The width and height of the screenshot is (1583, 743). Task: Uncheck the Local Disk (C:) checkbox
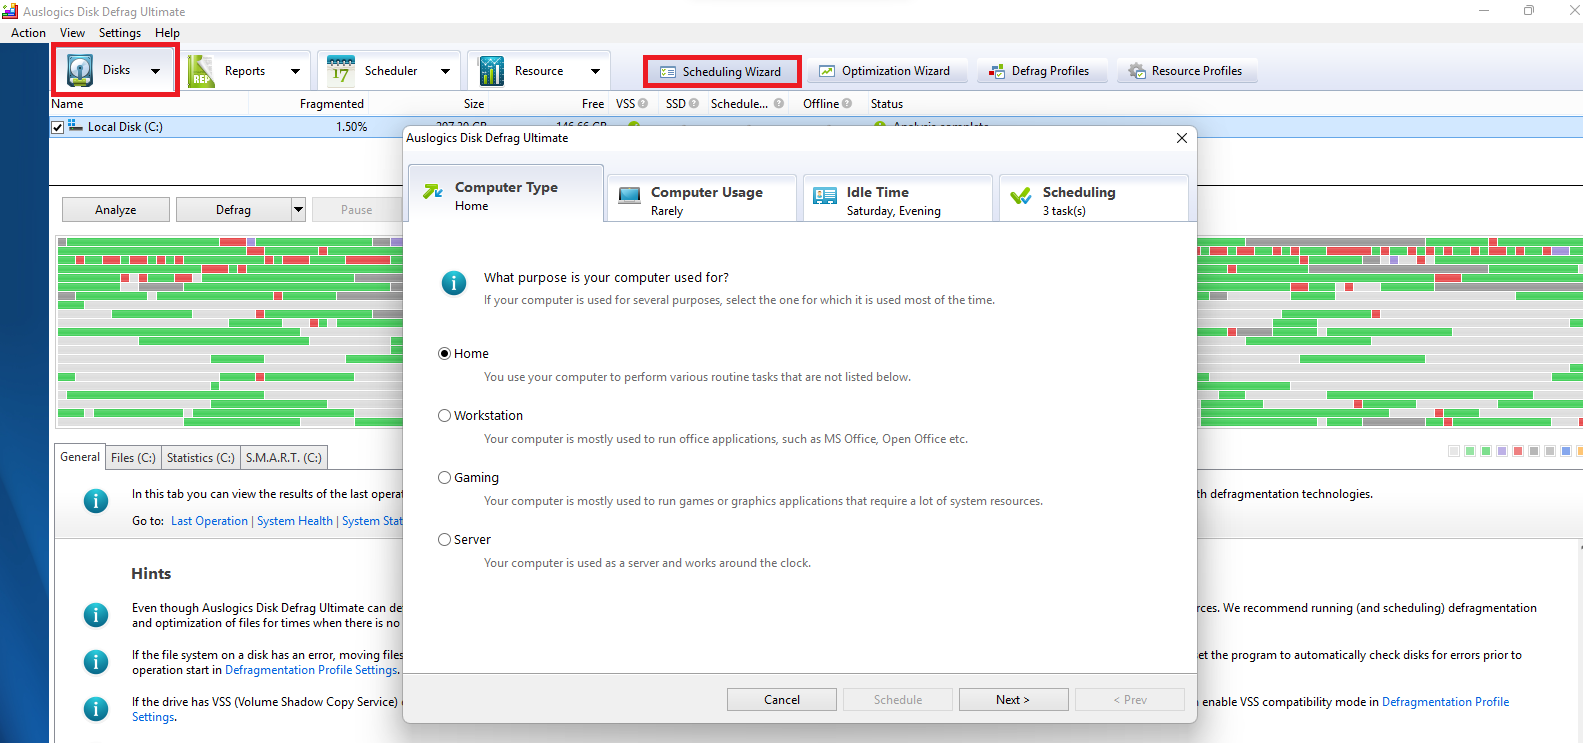[x=58, y=127]
